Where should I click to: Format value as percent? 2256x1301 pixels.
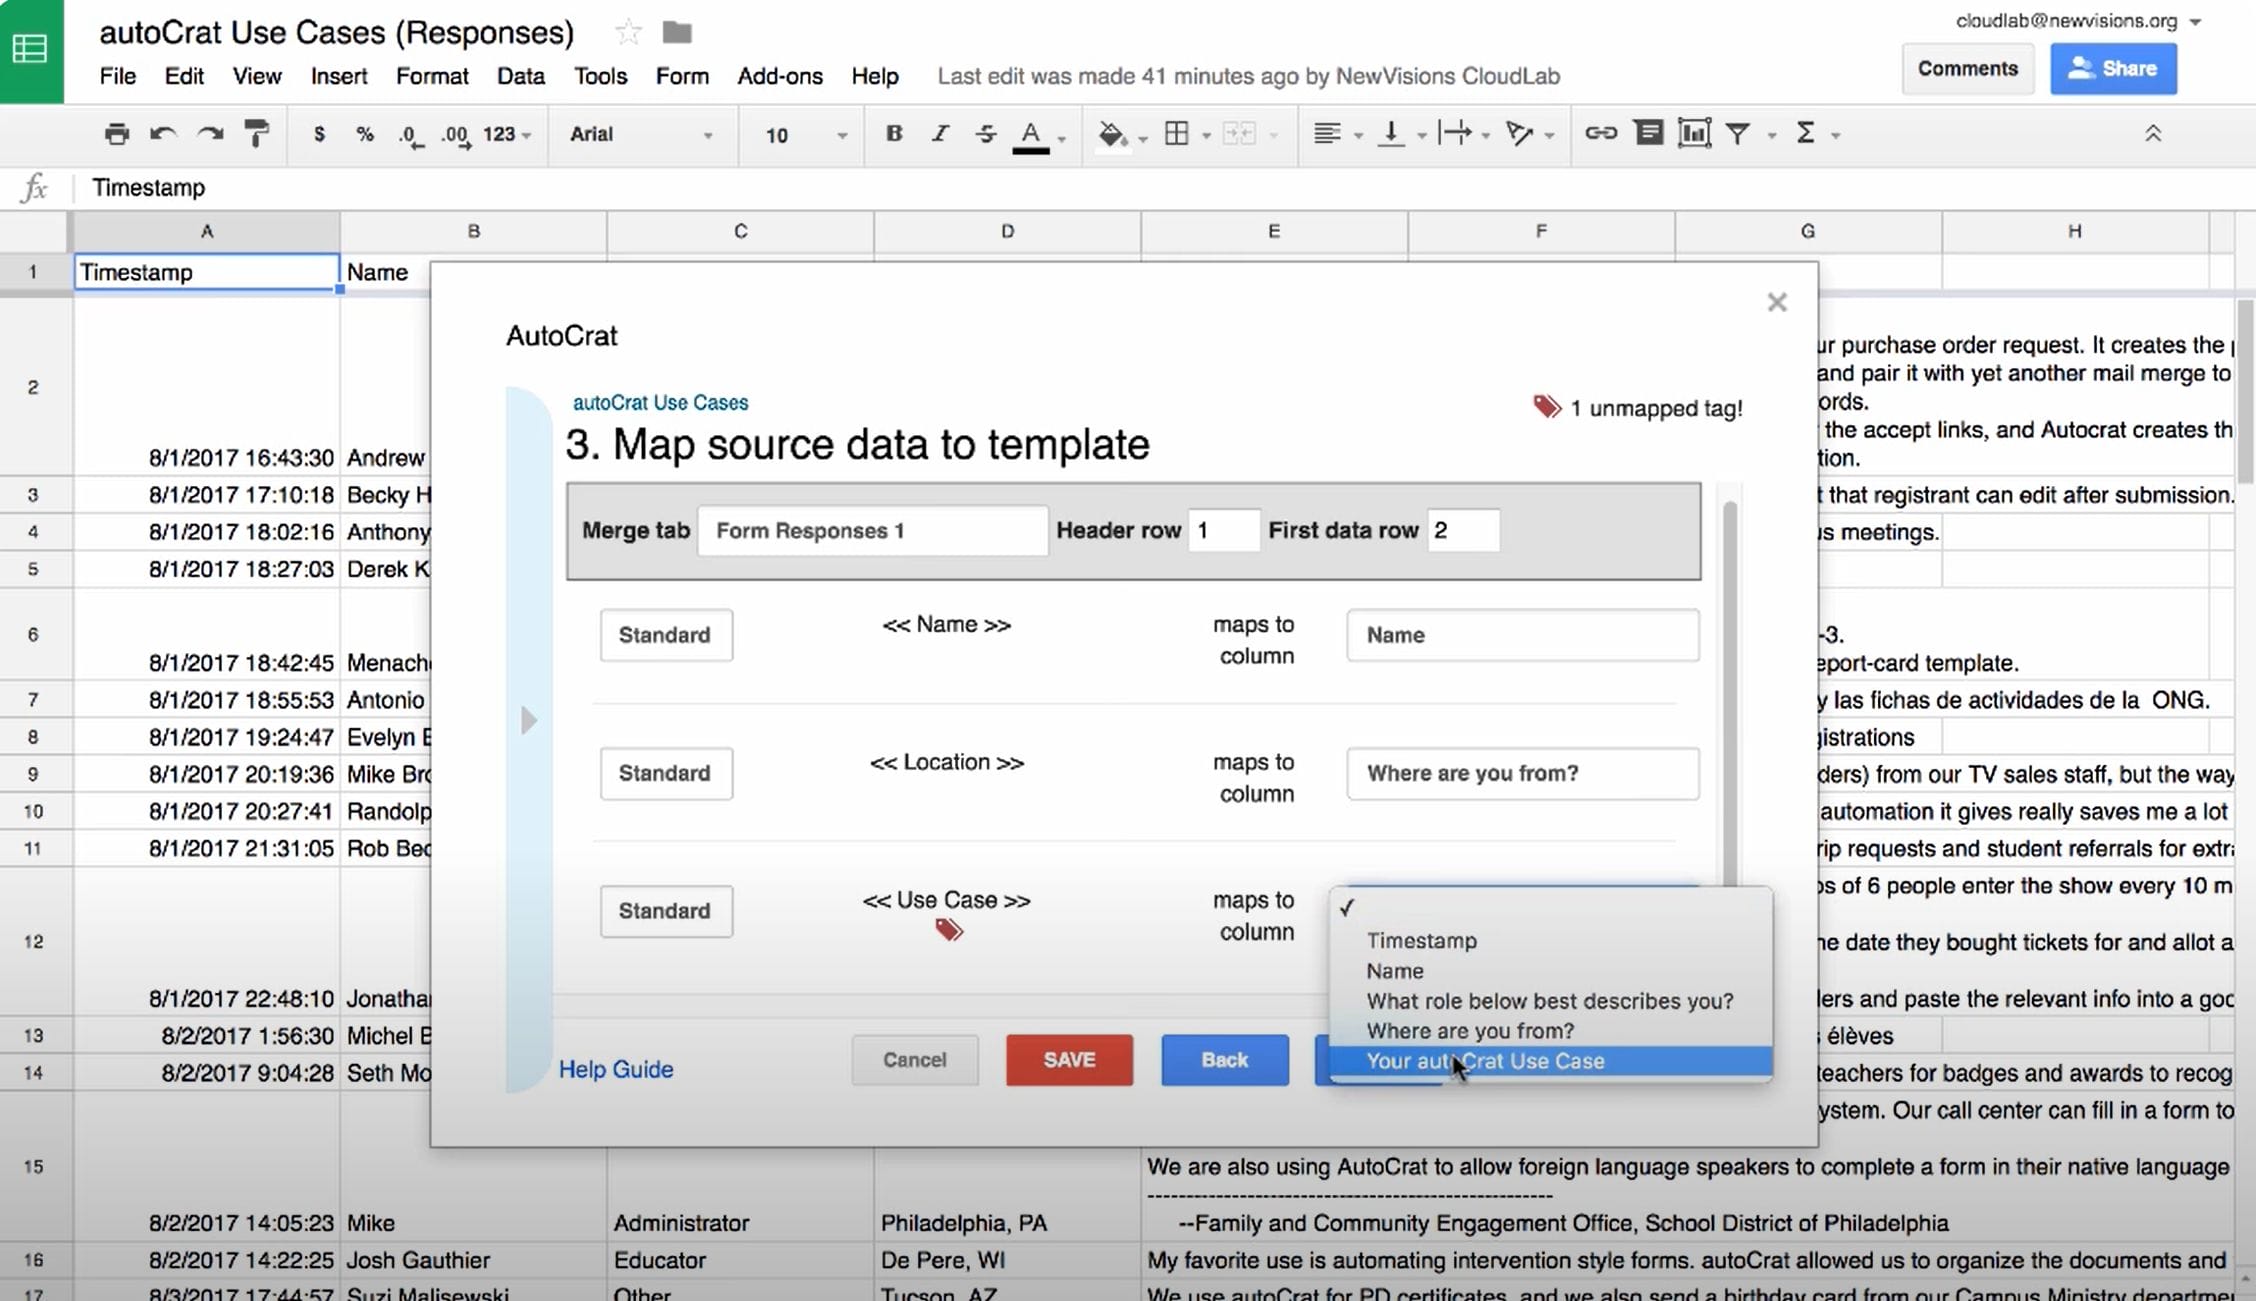point(365,133)
